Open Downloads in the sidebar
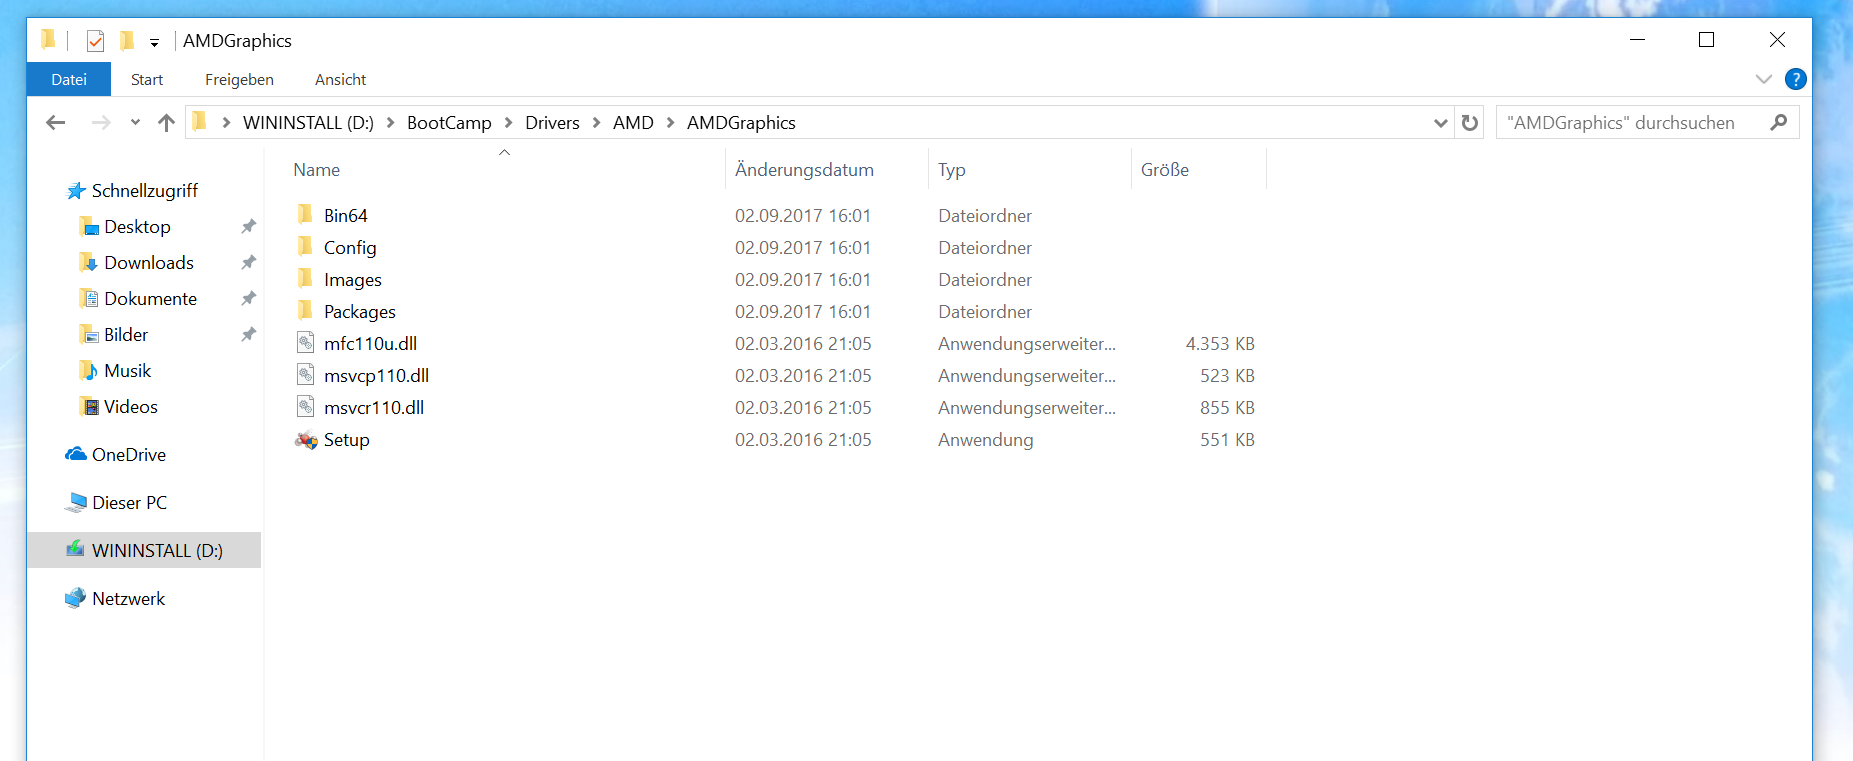 pyautogui.click(x=149, y=262)
